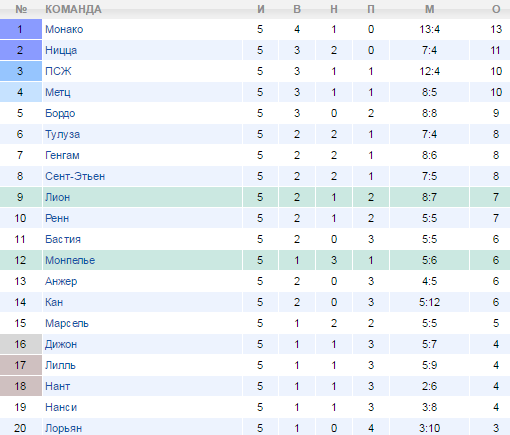Click the КОМАНДА column header
The height and width of the screenshot is (435, 510).
pyautogui.click(x=73, y=9)
